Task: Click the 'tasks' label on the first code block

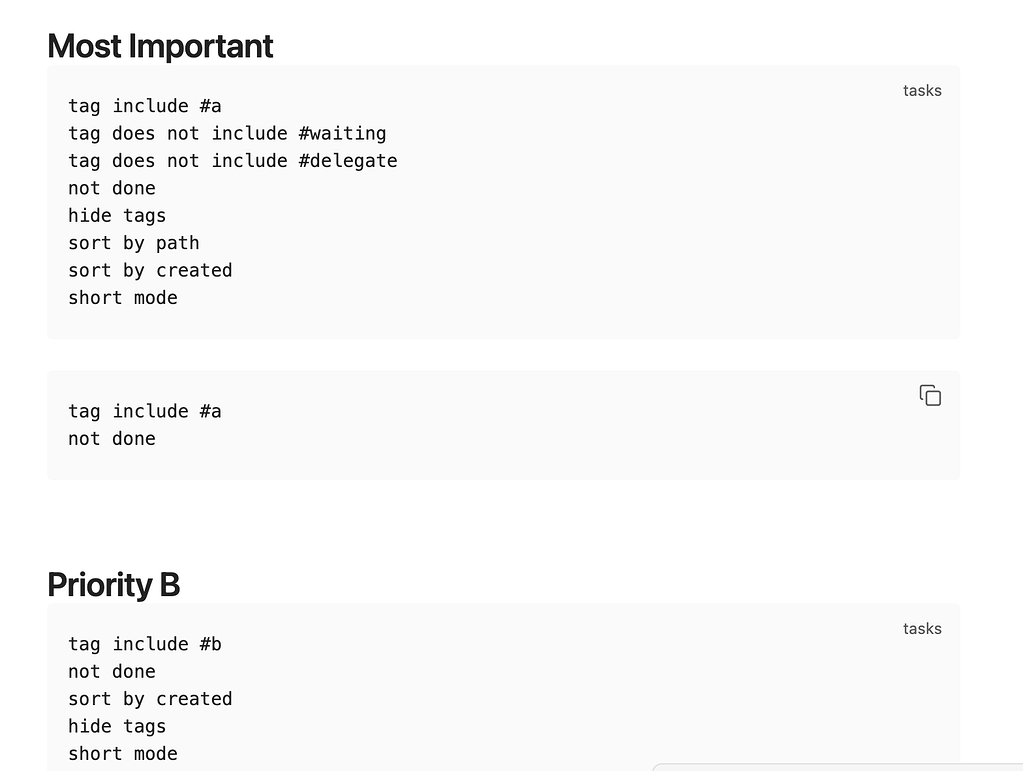Action: click(921, 90)
